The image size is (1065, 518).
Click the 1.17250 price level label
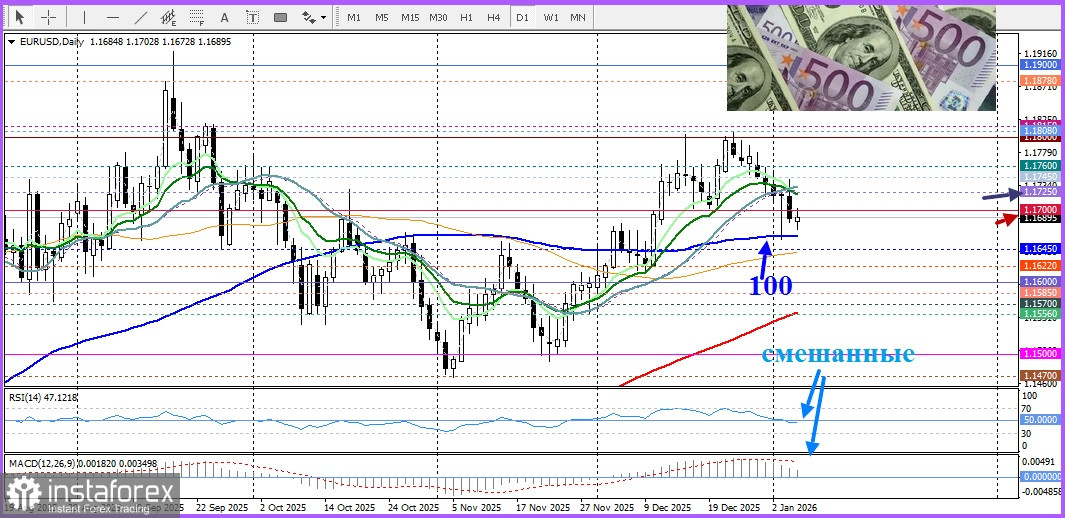pos(1040,193)
